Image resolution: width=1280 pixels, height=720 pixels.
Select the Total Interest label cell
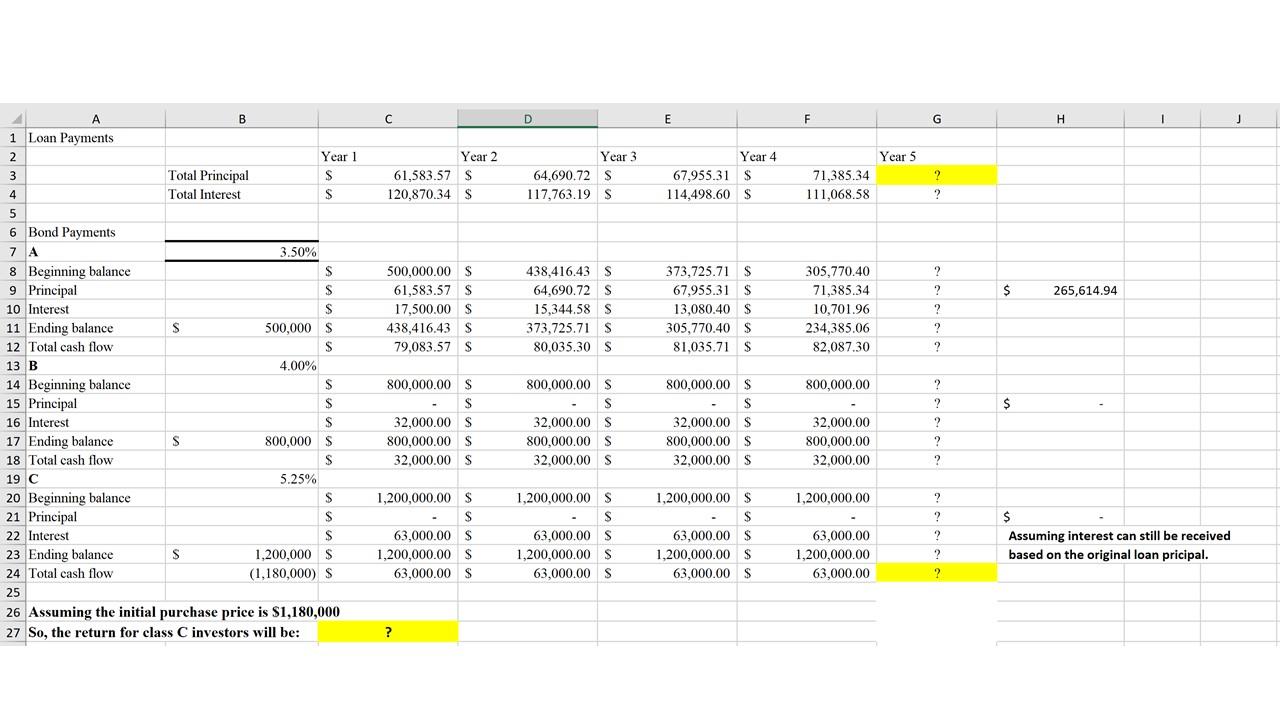pos(242,194)
